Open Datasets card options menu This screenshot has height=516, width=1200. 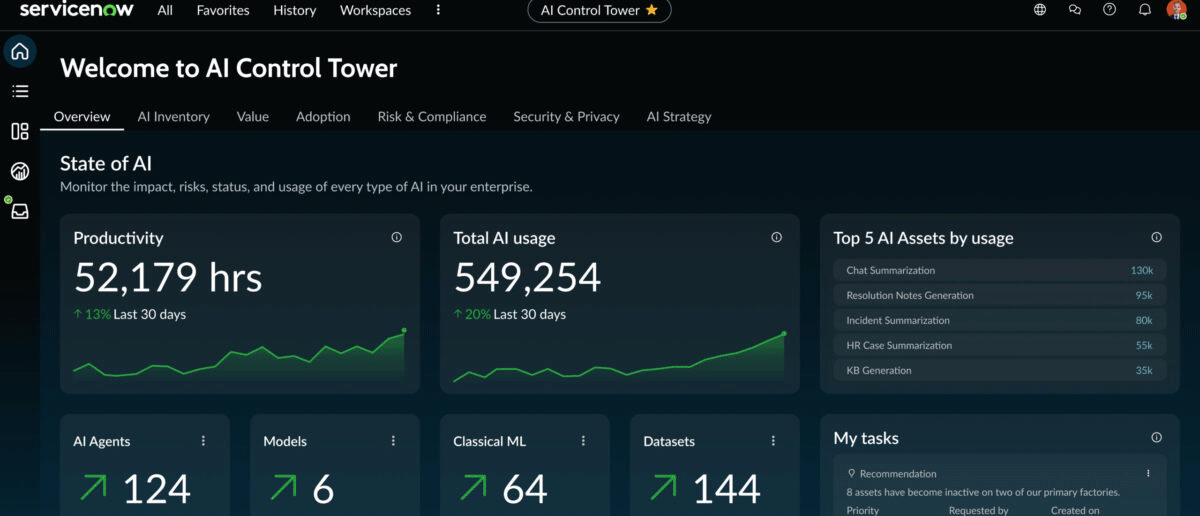(x=773, y=441)
